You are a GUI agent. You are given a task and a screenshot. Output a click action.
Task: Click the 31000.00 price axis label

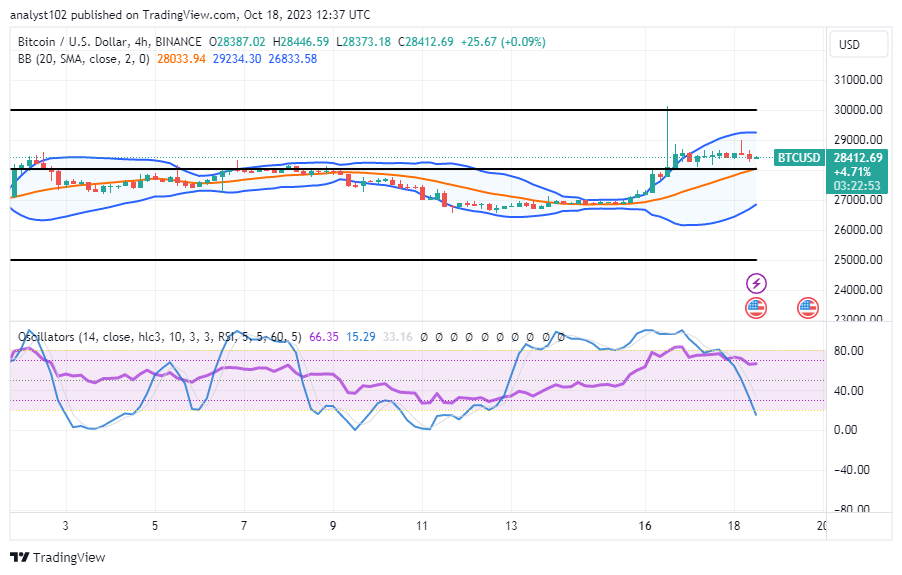click(858, 80)
